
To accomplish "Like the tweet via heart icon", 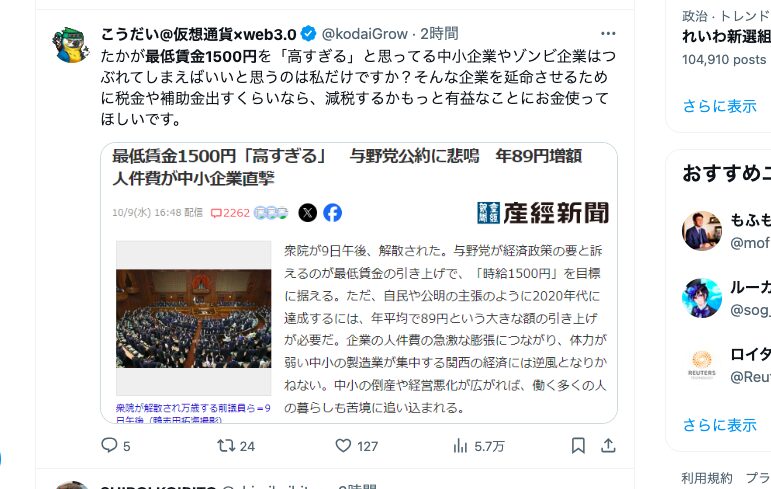I will point(343,446).
